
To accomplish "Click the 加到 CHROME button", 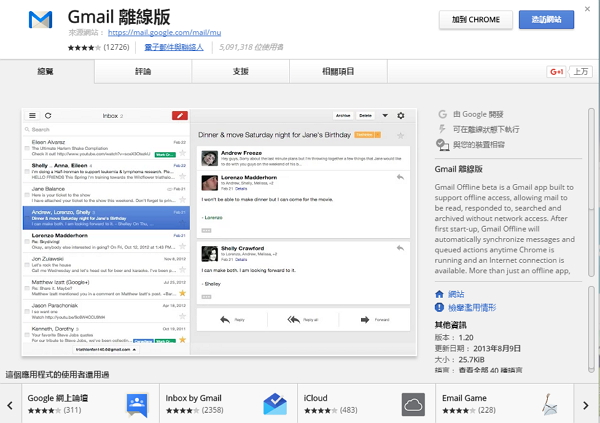I will tap(474, 20).
